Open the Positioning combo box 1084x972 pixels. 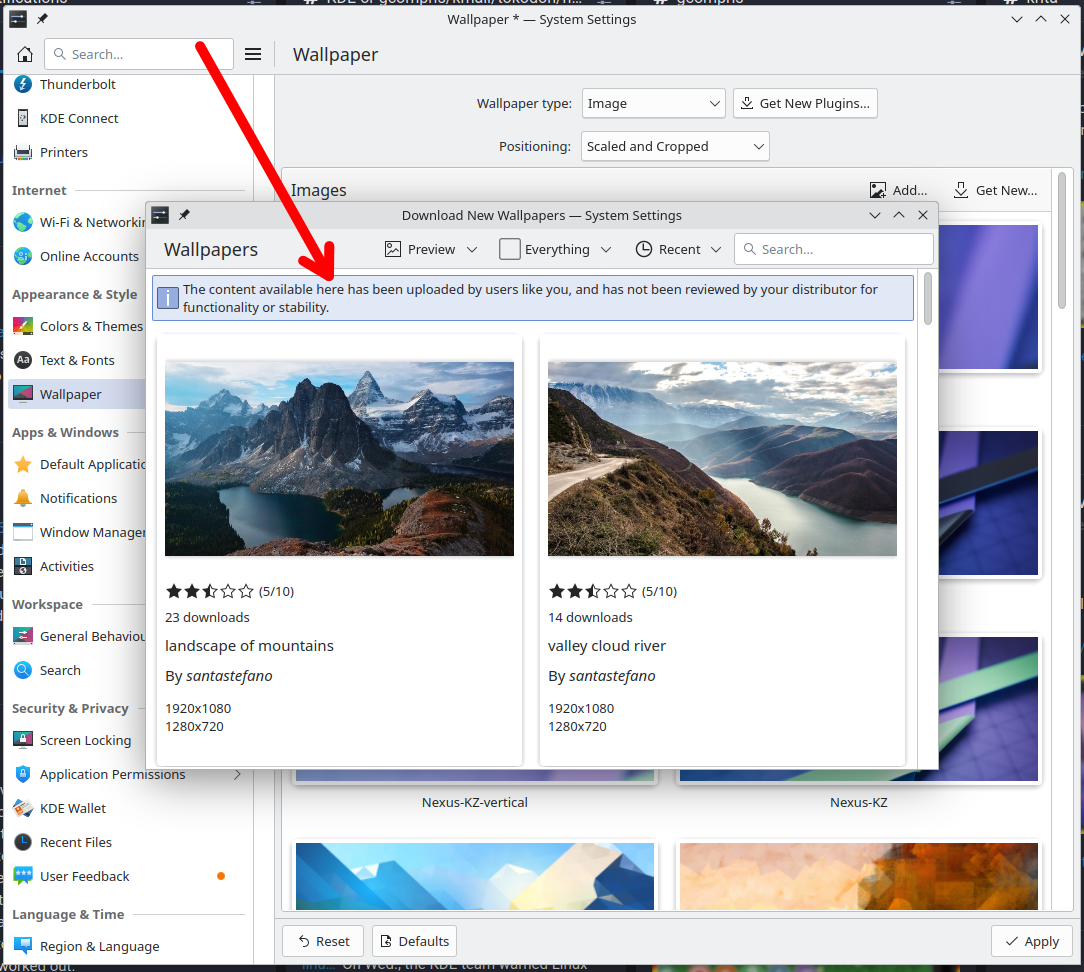click(x=675, y=146)
